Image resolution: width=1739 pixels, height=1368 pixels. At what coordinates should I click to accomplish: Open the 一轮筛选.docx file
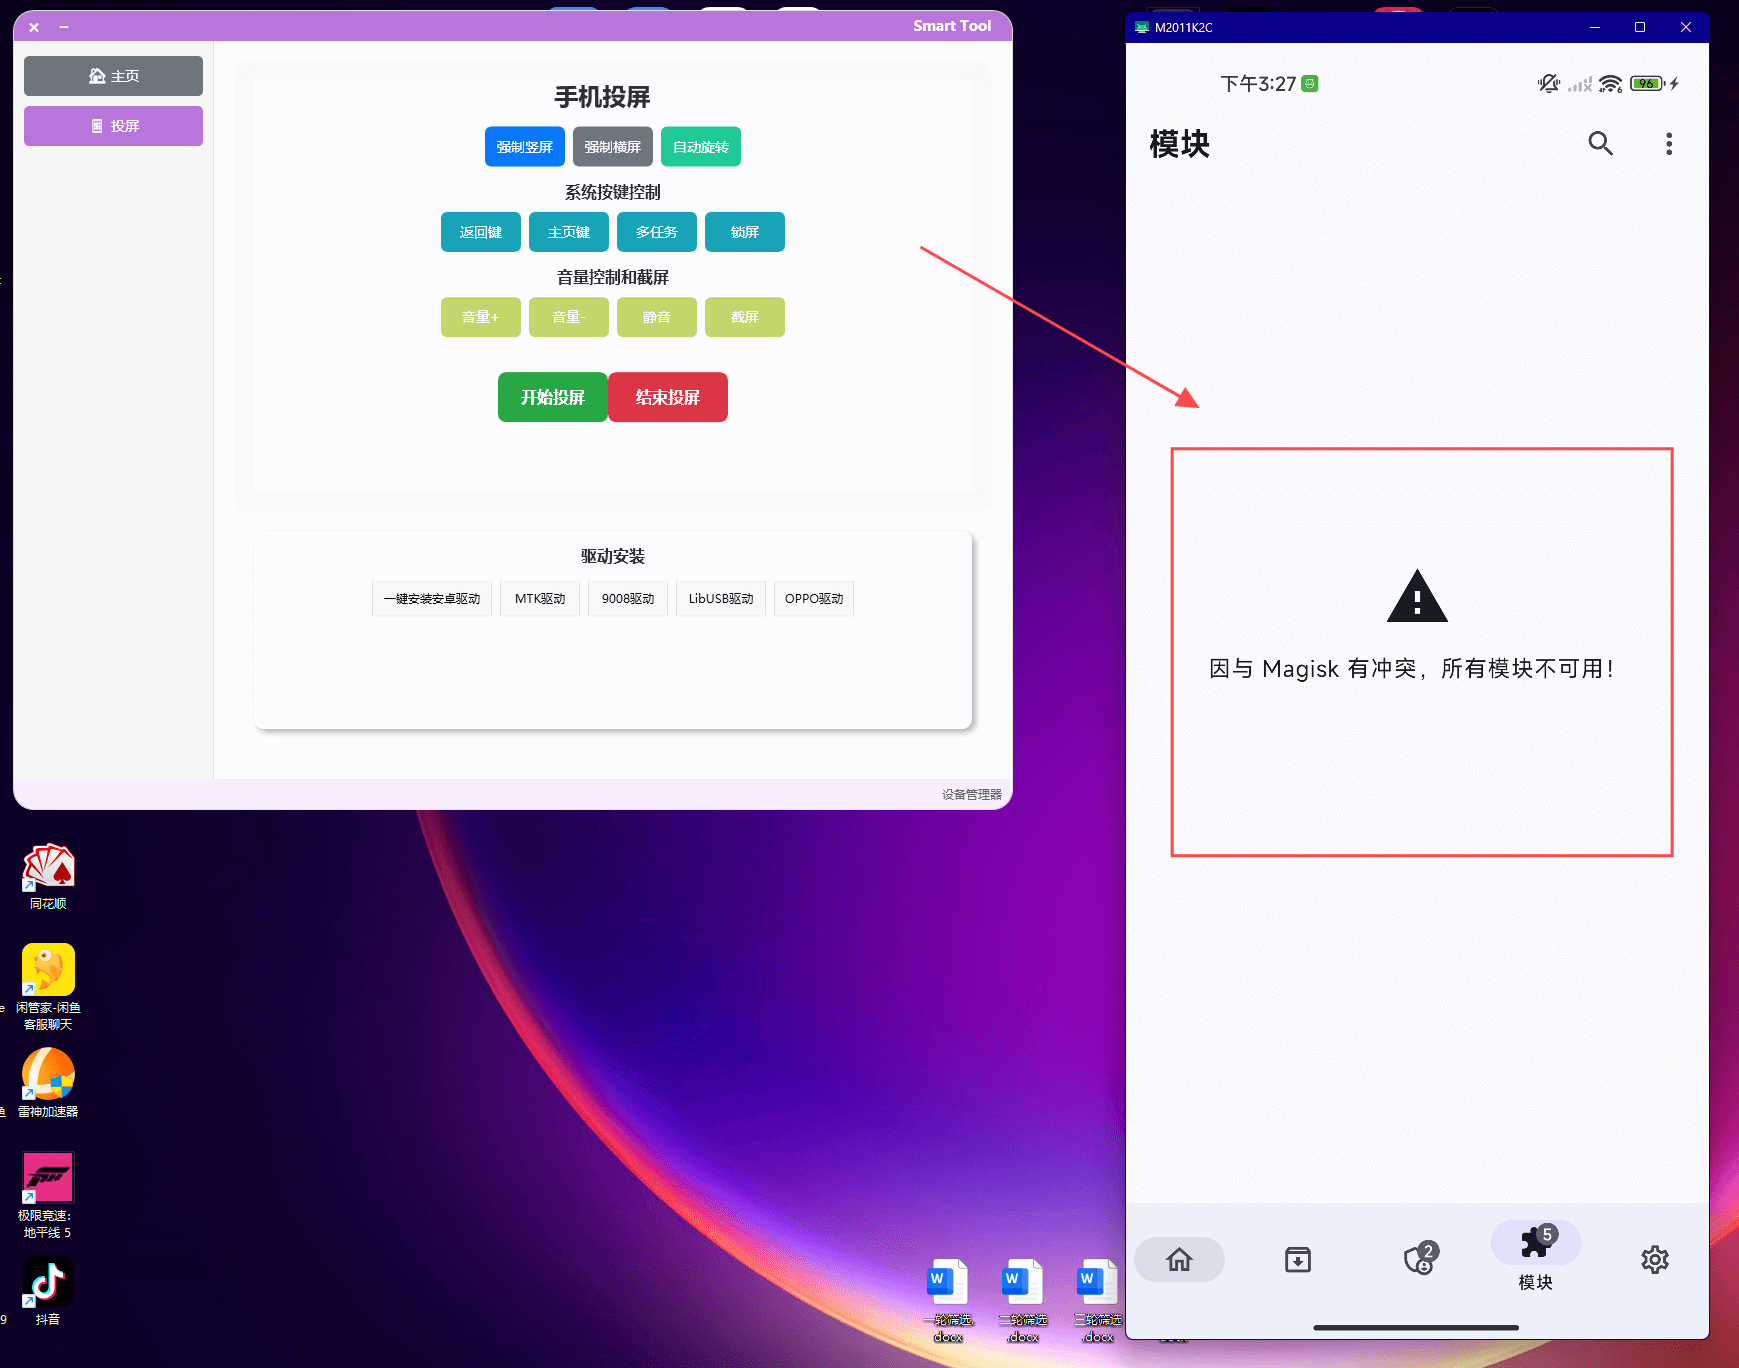pos(948,1300)
